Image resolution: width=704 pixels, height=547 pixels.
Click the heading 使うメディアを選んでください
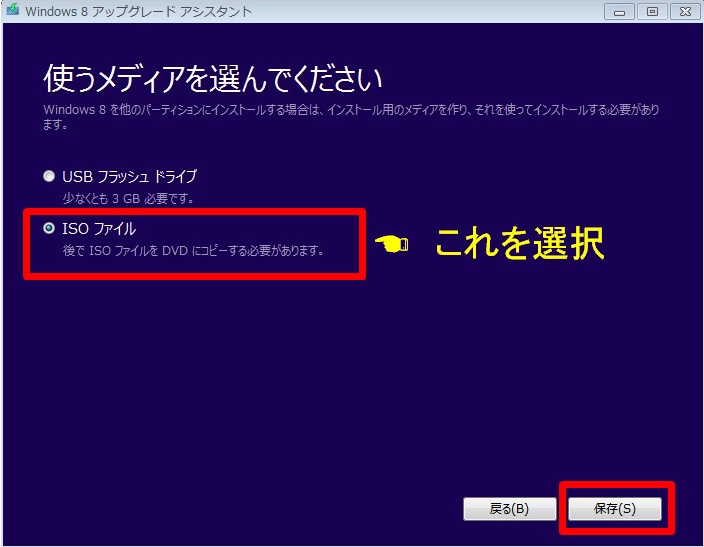(212, 78)
